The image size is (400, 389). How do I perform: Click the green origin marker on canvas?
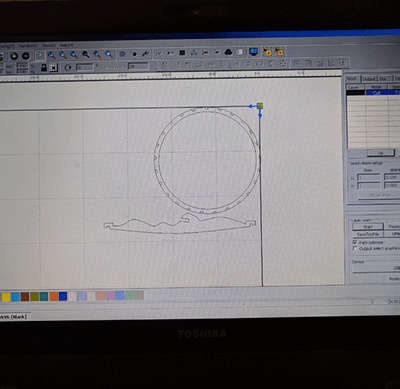[x=260, y=106]
